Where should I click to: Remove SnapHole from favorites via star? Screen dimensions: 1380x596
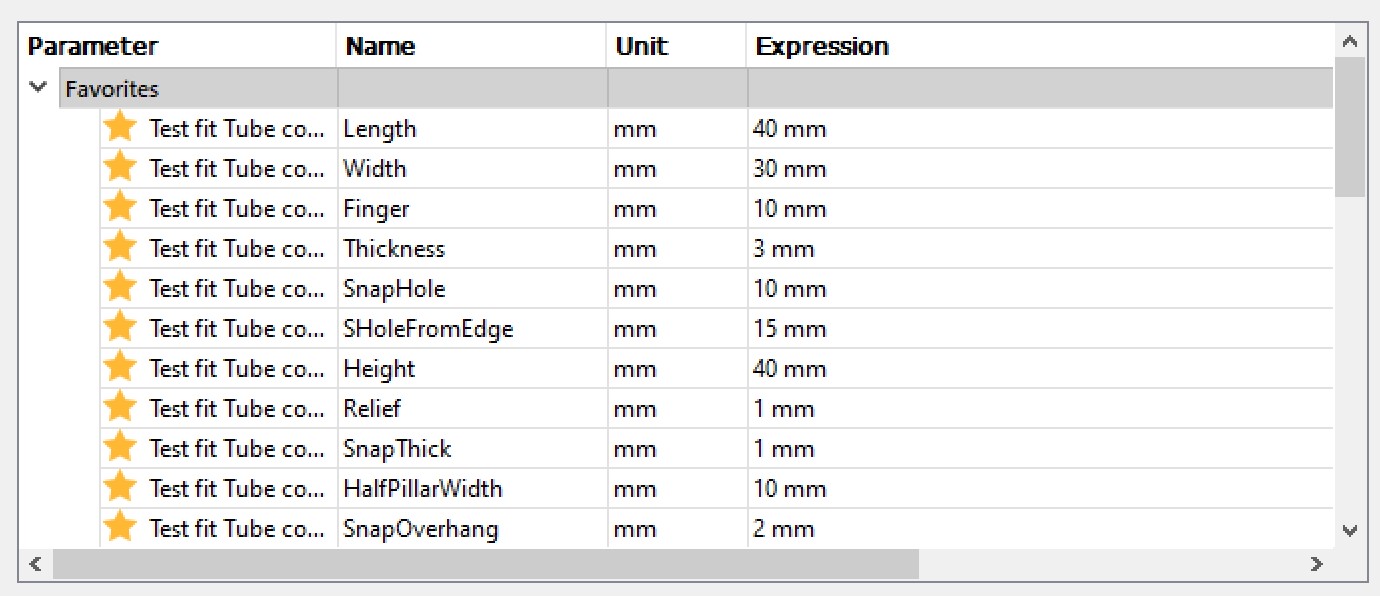tap(120, 287)
